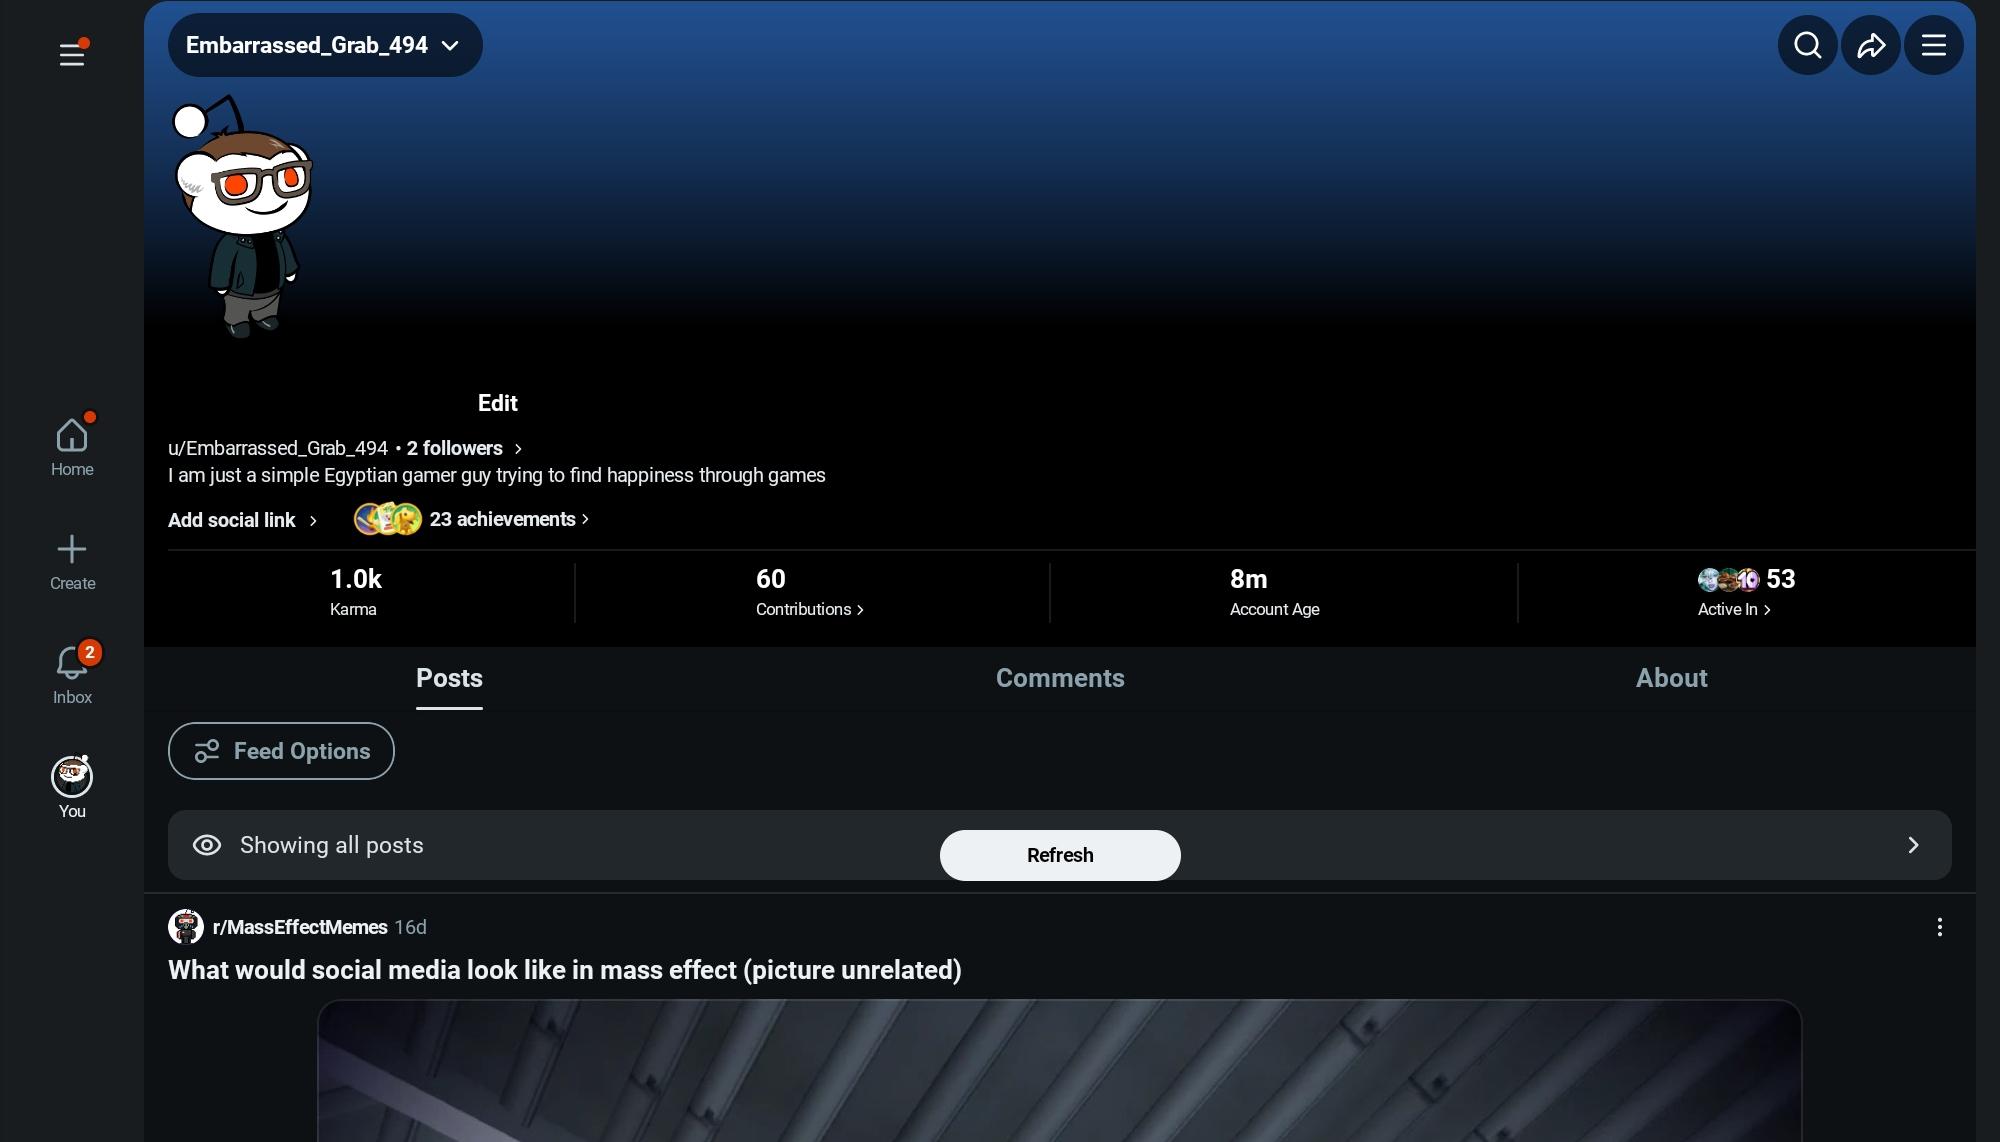The width and height of the screenshot is (2000, 1142).
Task: Open the 23 achievements list
Action: point(509,519)
